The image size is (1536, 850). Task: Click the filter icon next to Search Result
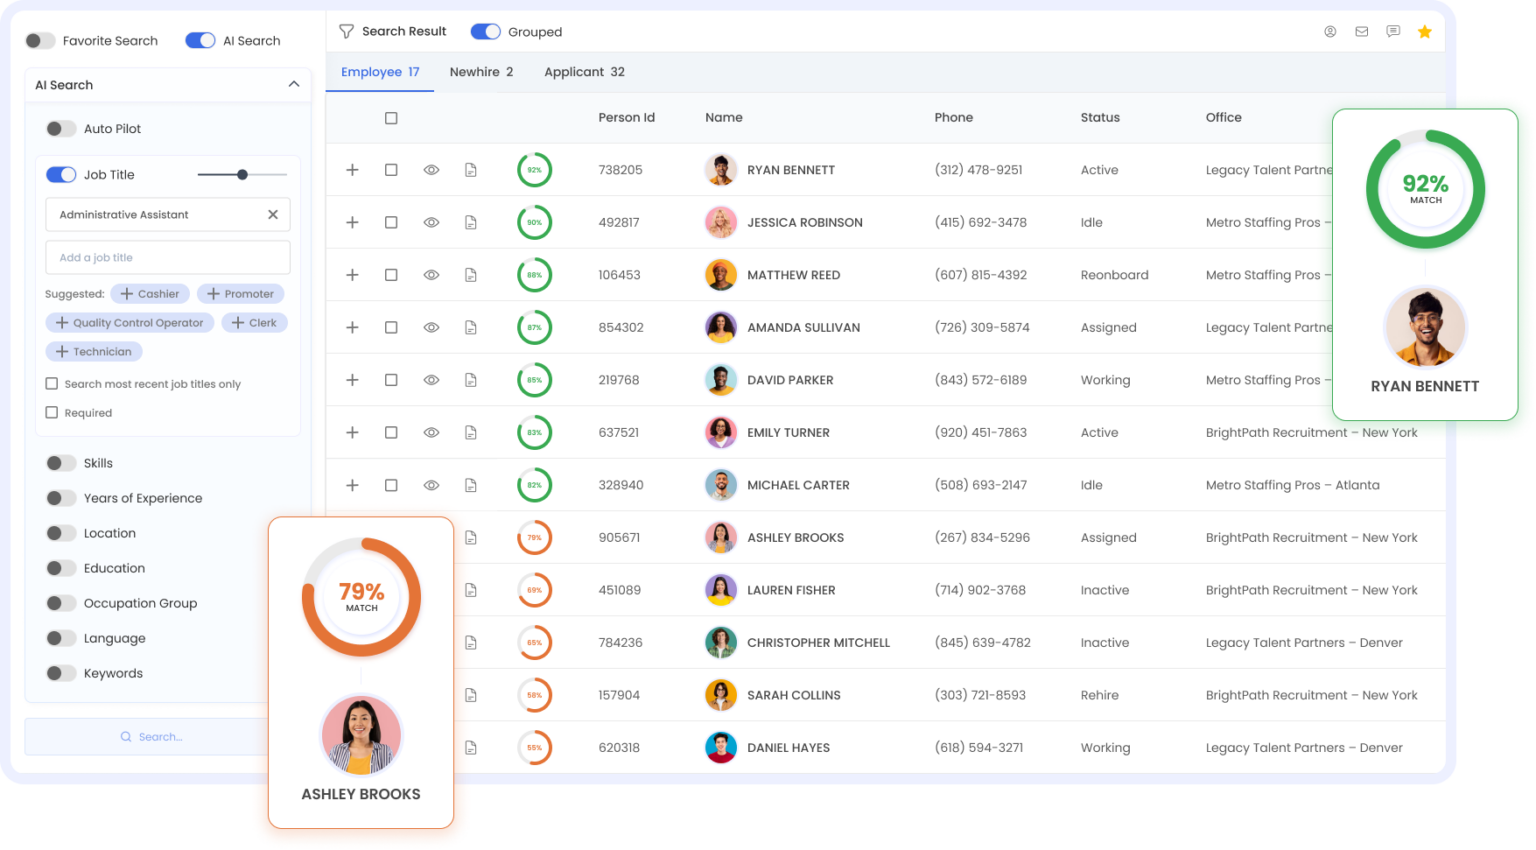[x=345, y=31]
